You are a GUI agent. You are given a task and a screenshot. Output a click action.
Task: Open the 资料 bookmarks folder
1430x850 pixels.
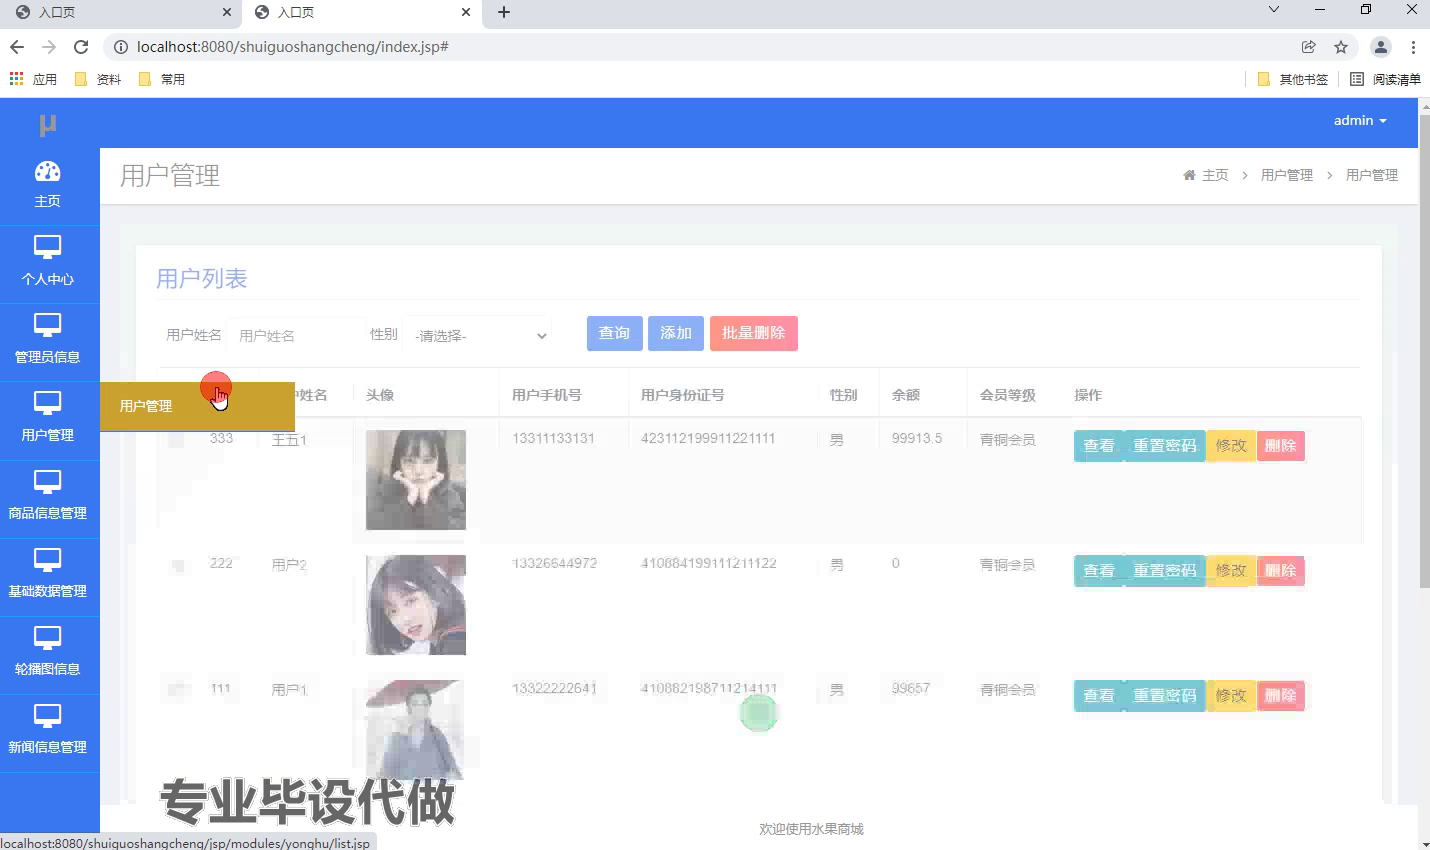[98, 79]
